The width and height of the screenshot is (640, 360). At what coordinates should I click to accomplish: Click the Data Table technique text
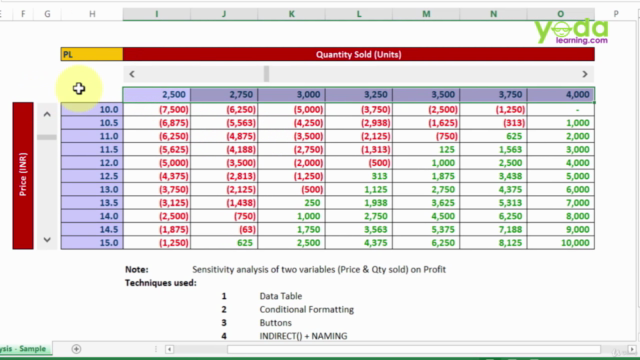[281, 296]
